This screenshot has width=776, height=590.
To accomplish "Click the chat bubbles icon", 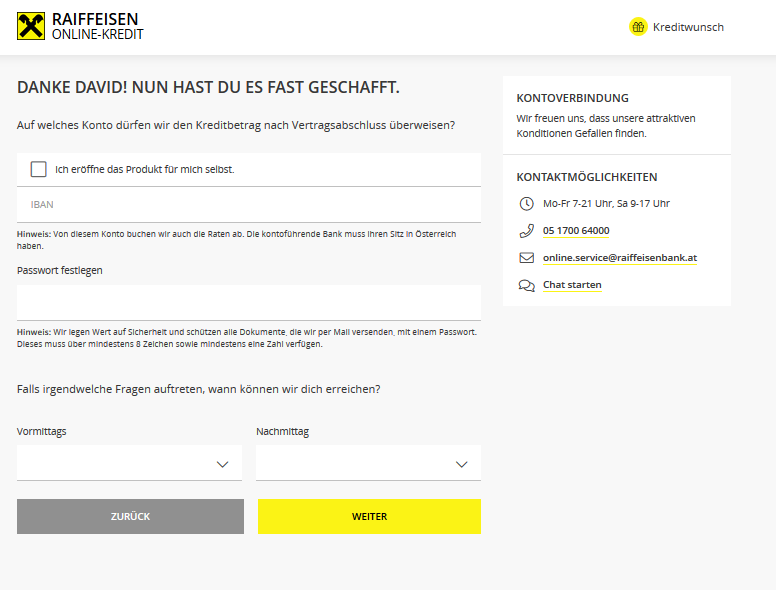I will [x=527, y=285].
